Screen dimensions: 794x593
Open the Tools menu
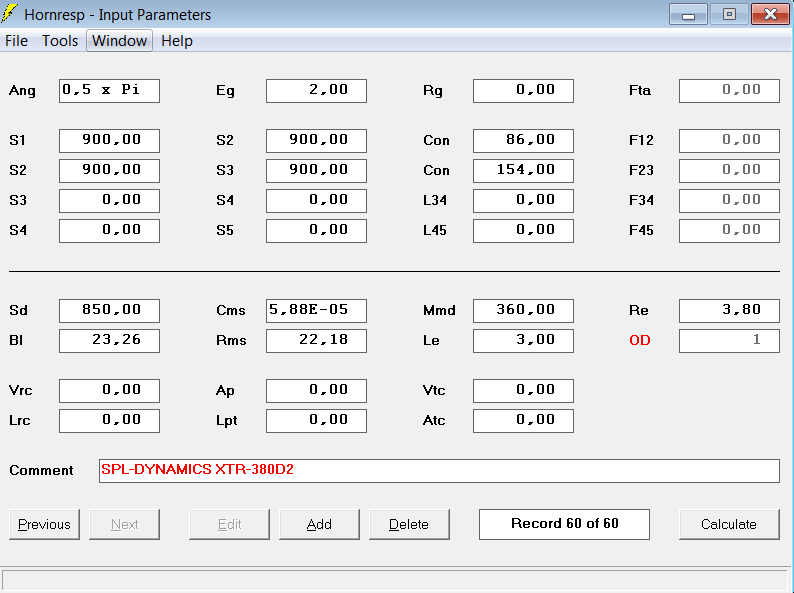60,41
